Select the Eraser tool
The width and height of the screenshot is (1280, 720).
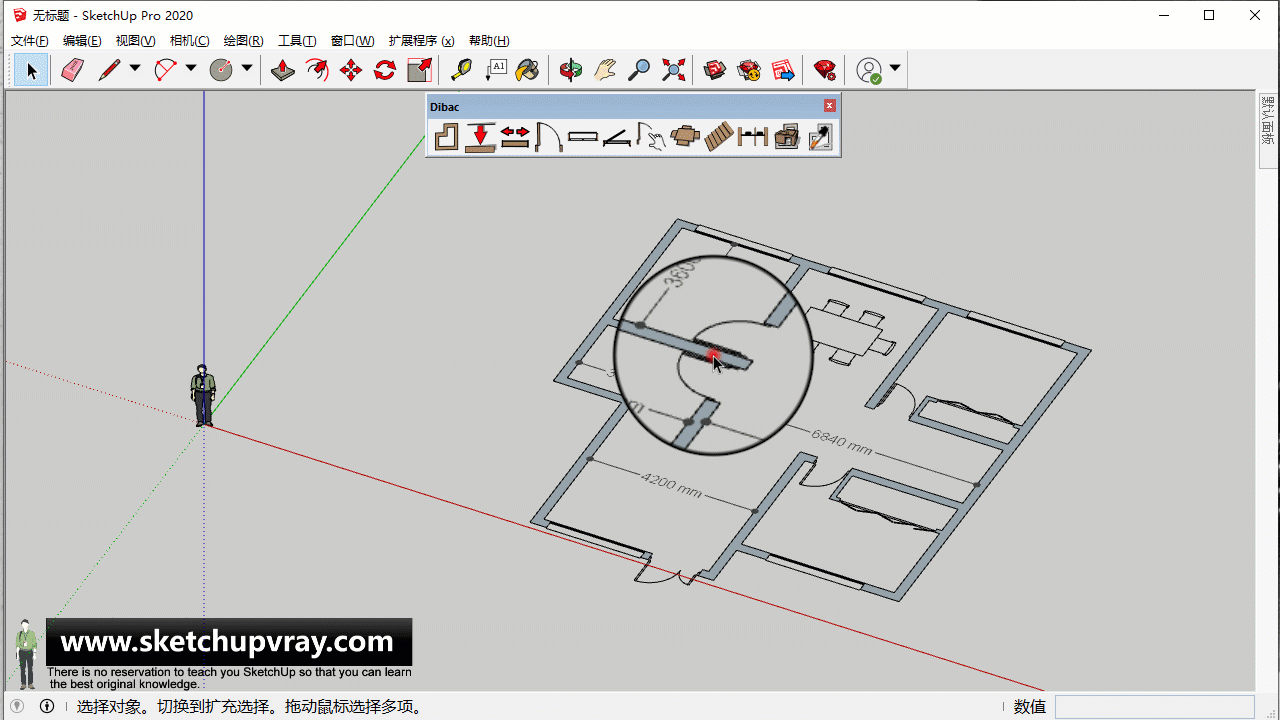72,70
